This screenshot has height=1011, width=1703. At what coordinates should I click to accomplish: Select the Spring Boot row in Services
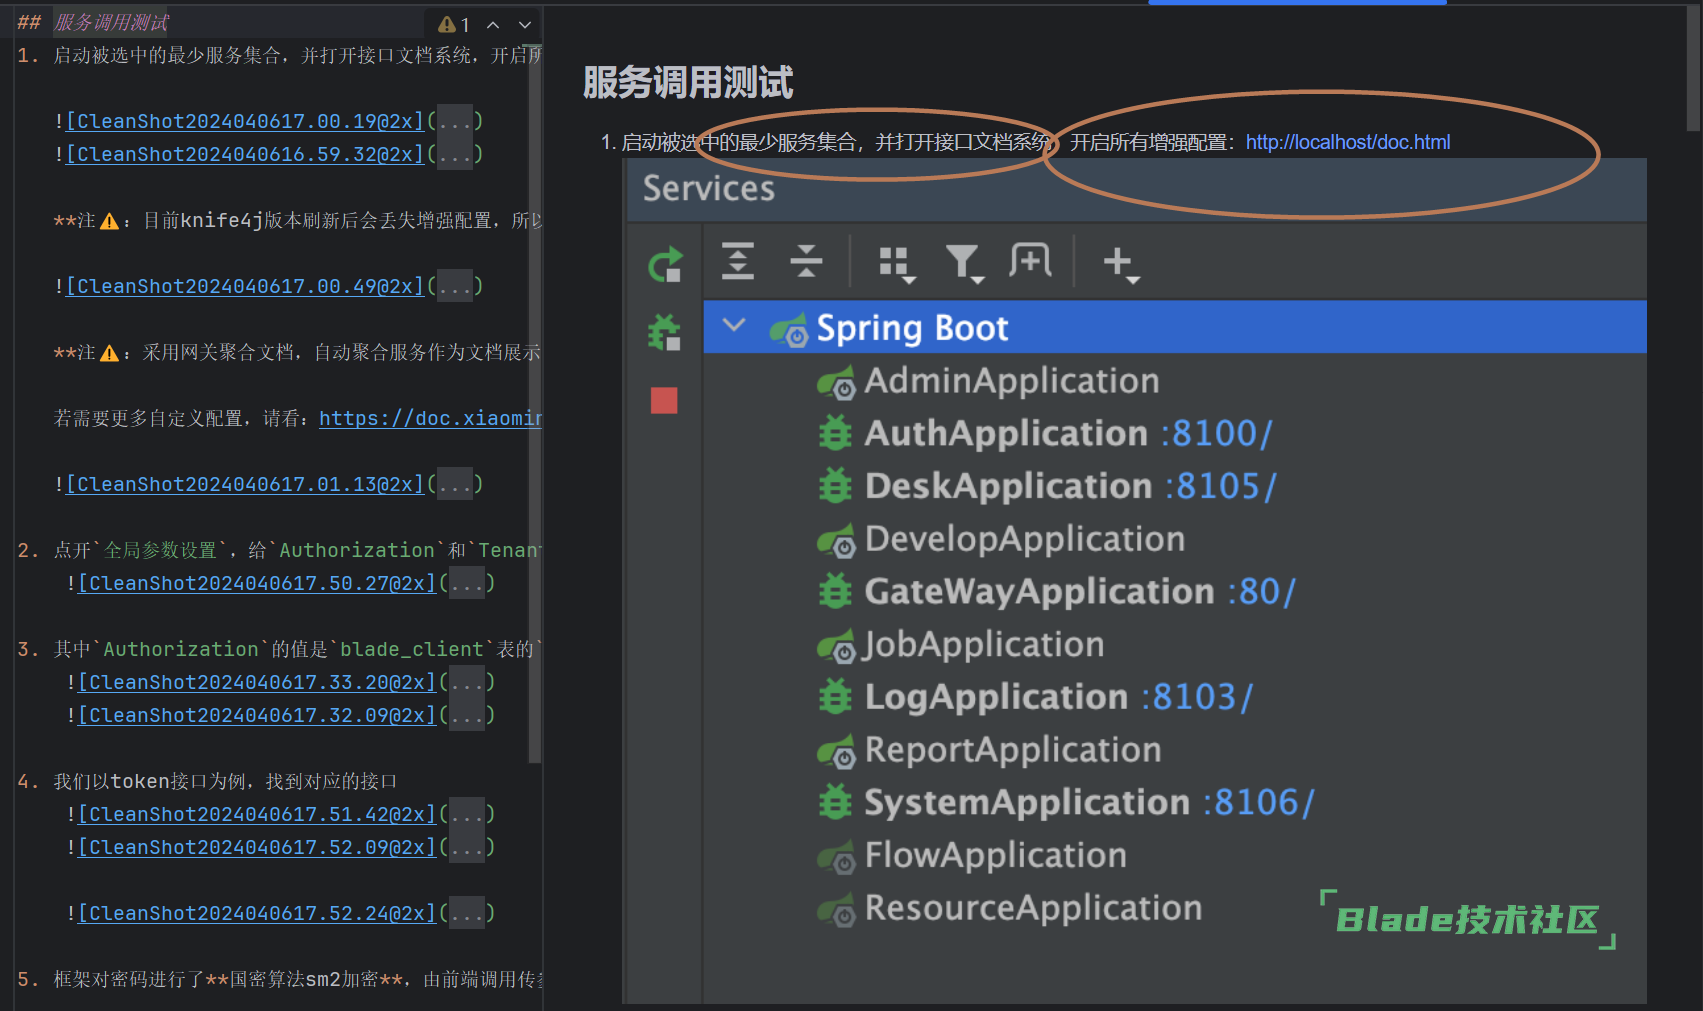click(1174, 327)
